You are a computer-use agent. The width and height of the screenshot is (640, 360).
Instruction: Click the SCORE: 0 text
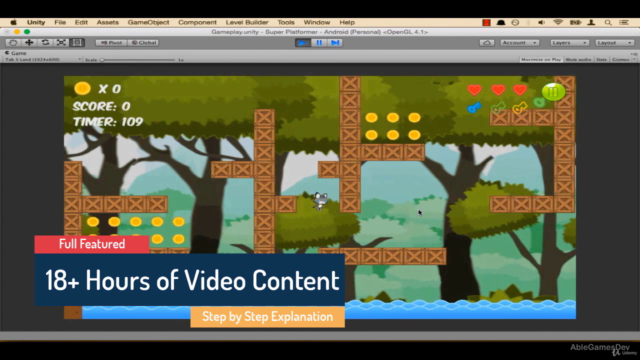[101, 107]
